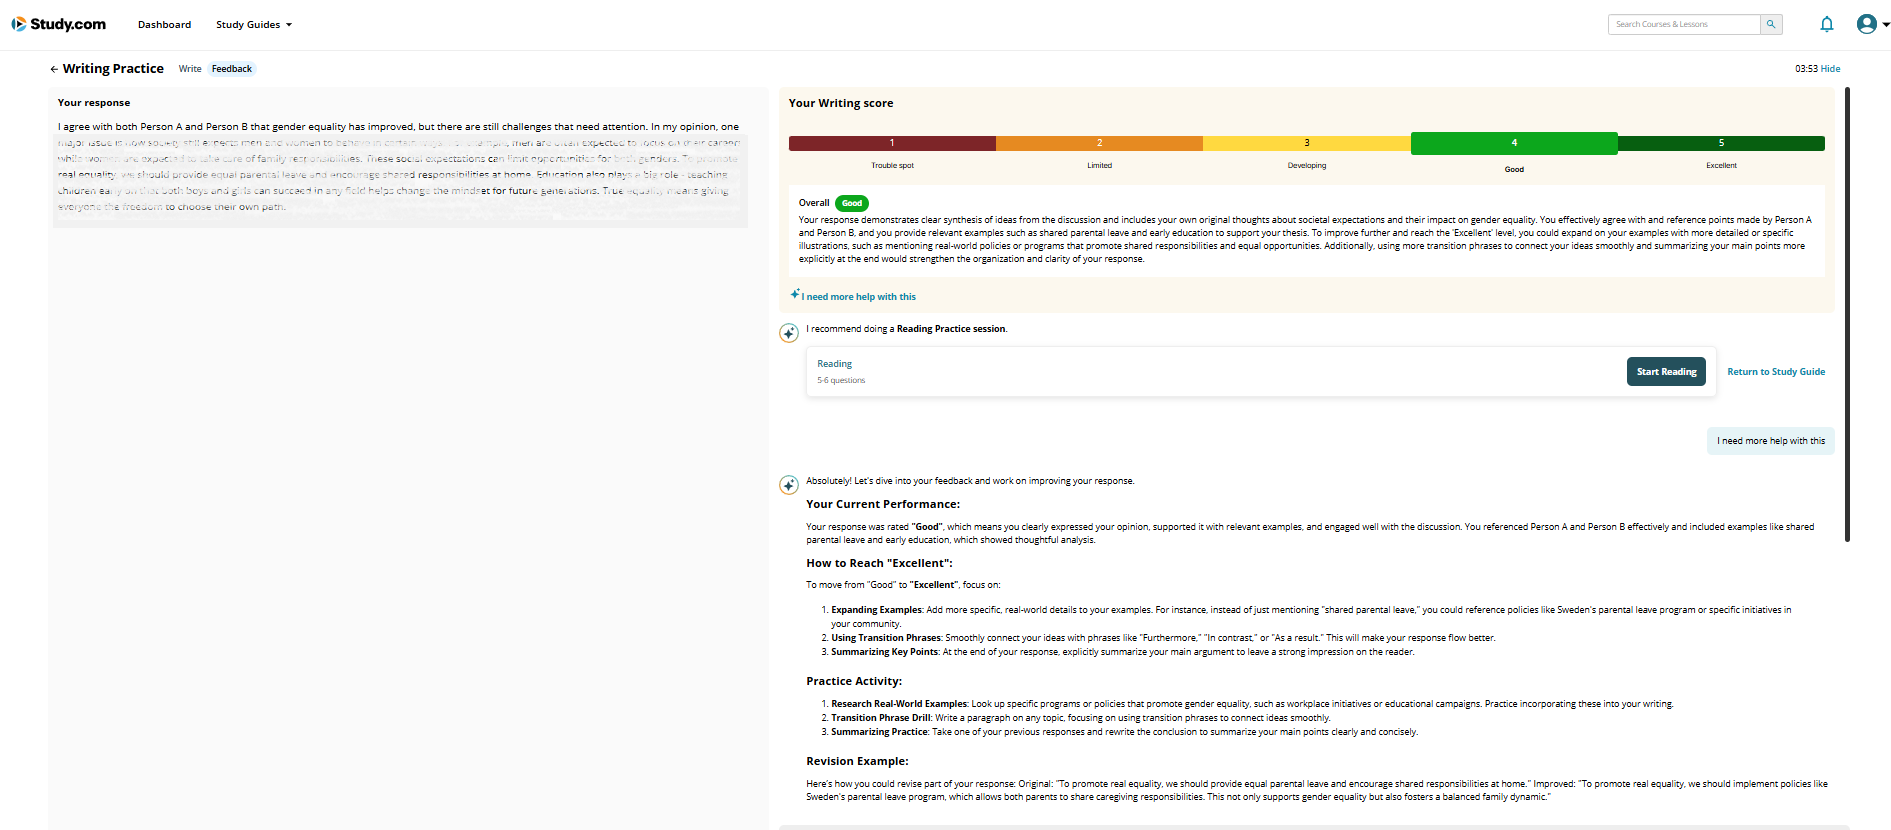Click the "I need more help" chat bubble
The image size is (1891, 830).
click(1770, 441)
